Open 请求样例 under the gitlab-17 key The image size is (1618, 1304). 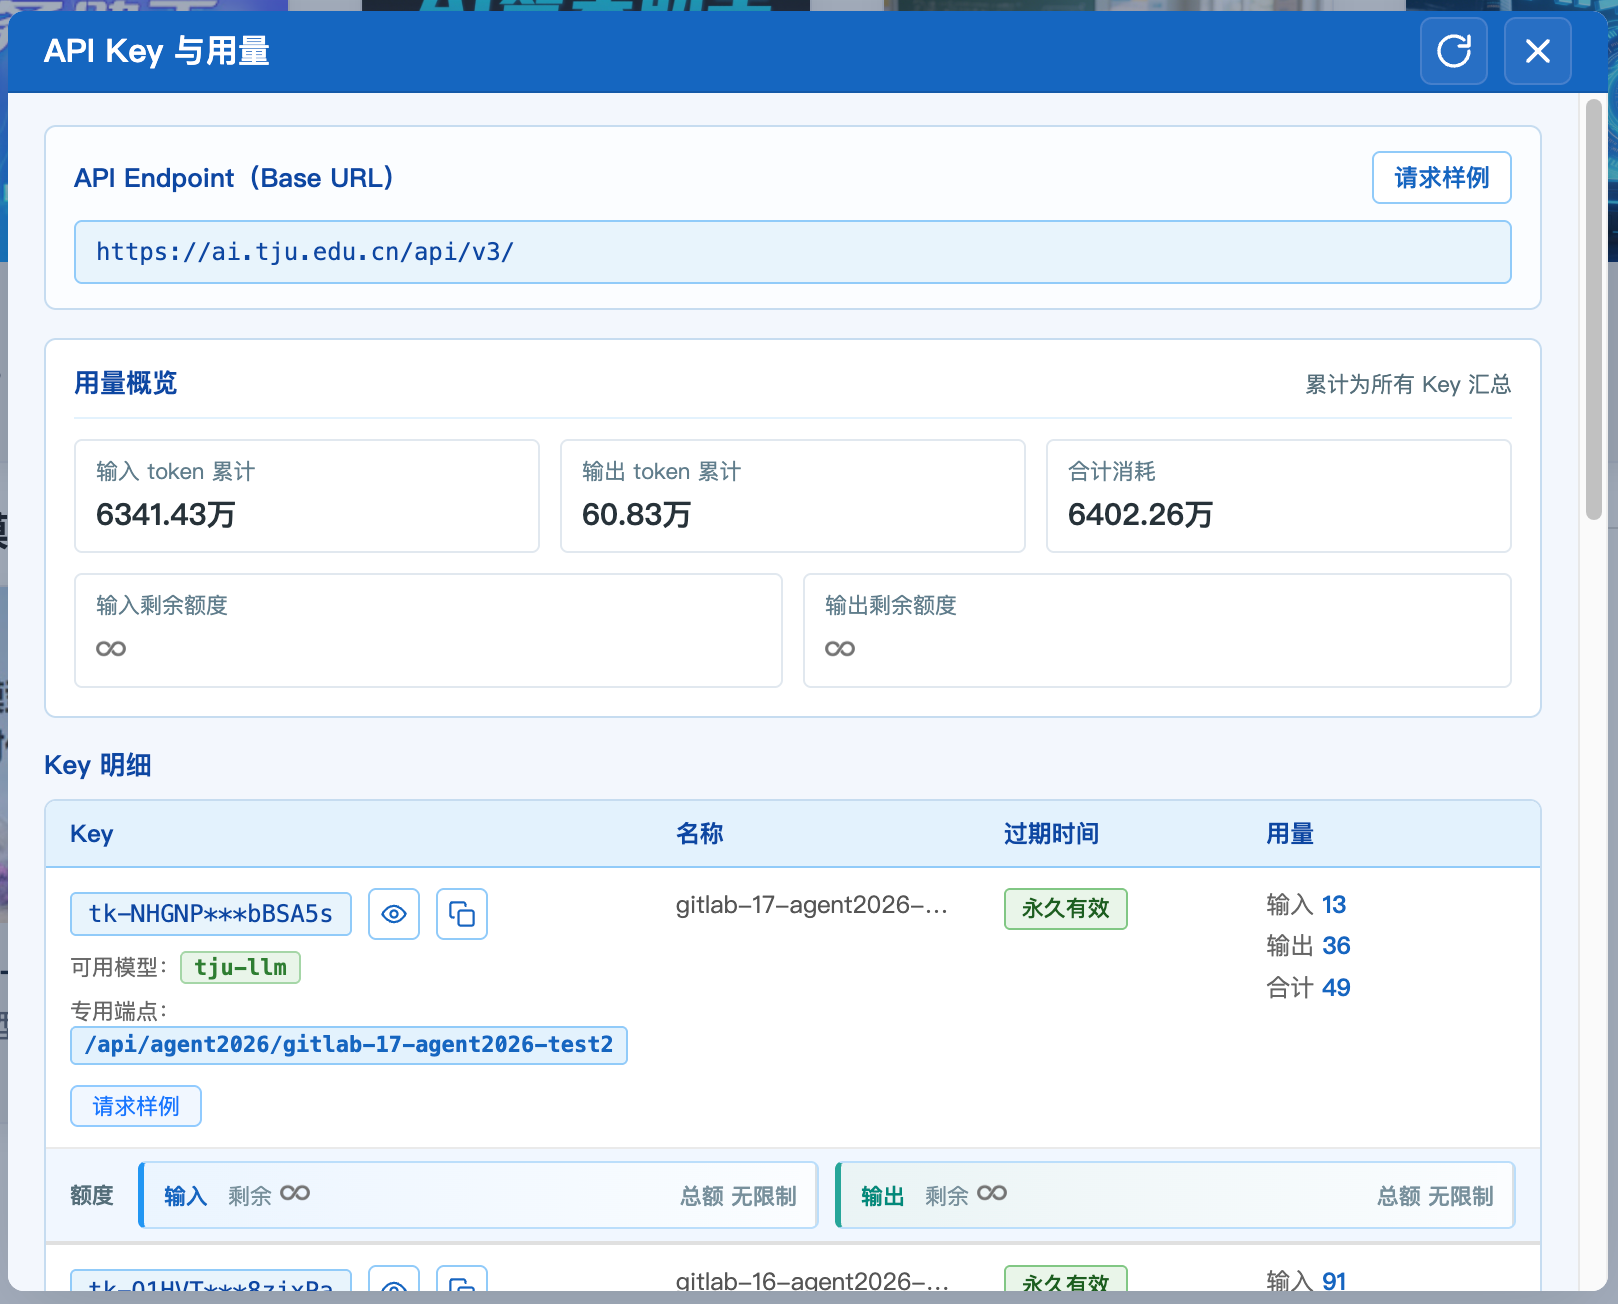[x=136, y=1106]
